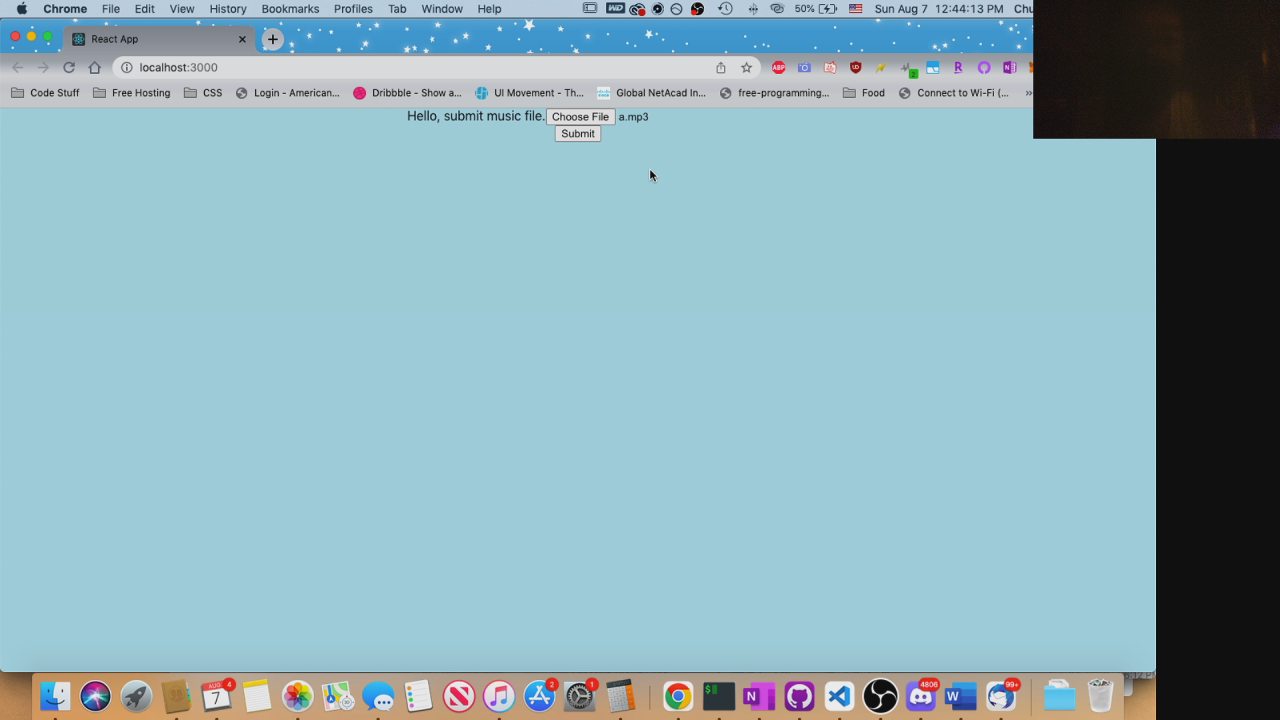
Task: Open the purple R extension
Action: pyautogui.click(x=958, y=67)
